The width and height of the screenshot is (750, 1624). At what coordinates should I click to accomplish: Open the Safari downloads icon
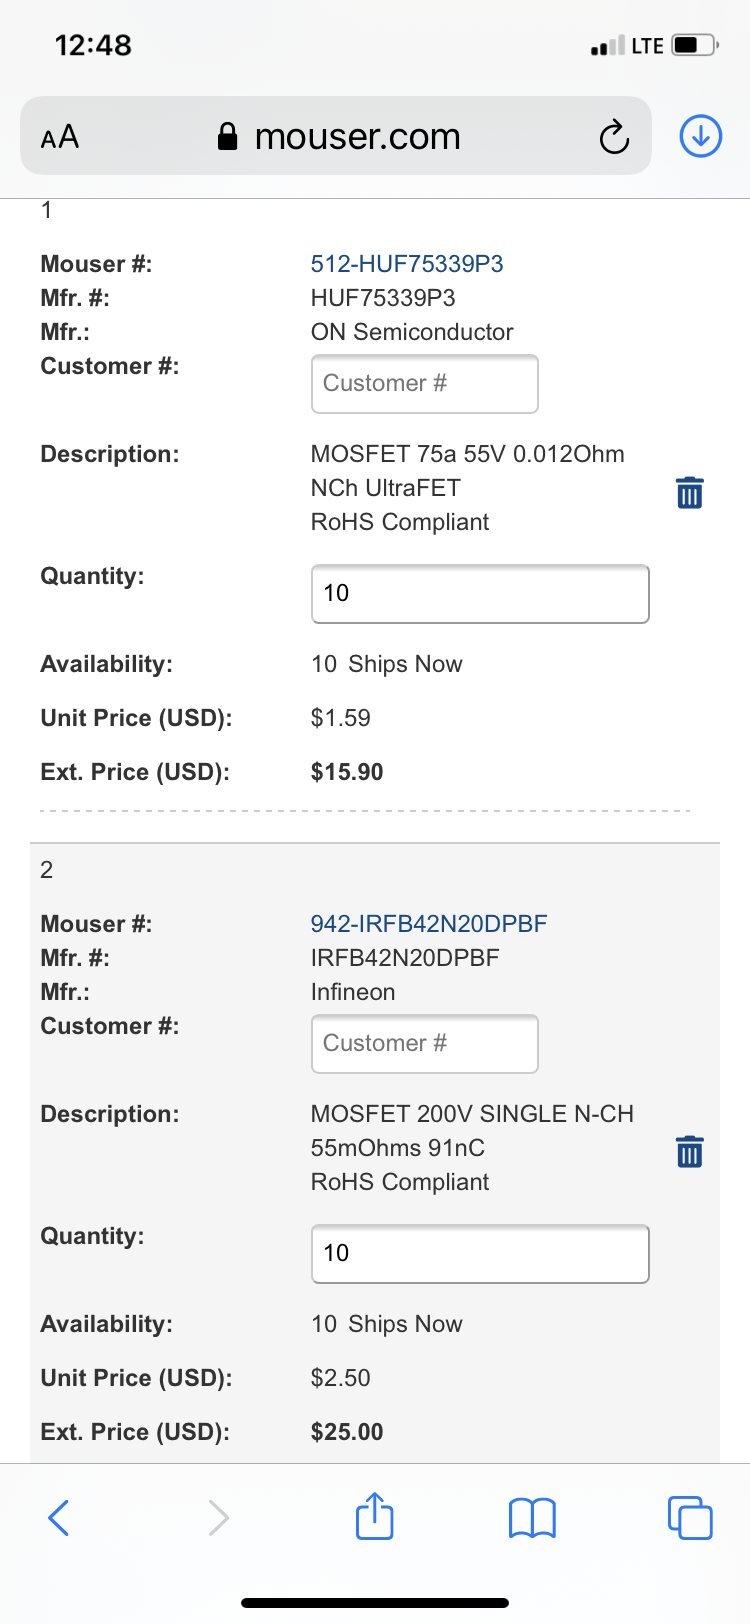coord(701,136)
